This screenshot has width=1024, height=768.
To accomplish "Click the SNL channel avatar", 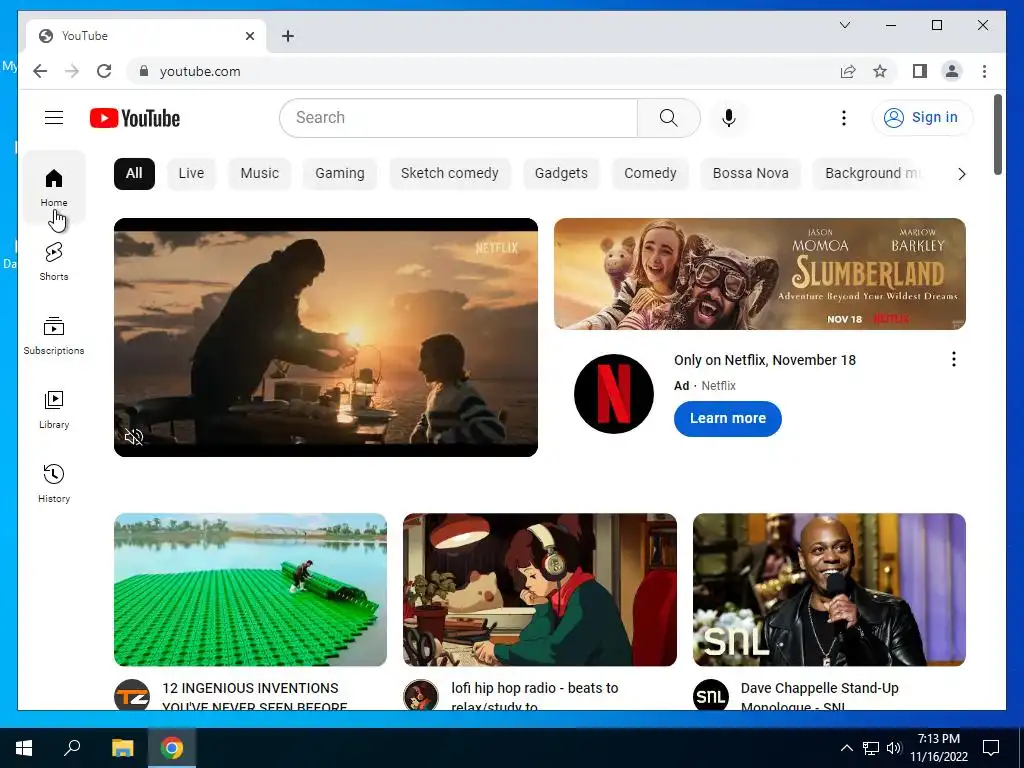I will point(711,695).
